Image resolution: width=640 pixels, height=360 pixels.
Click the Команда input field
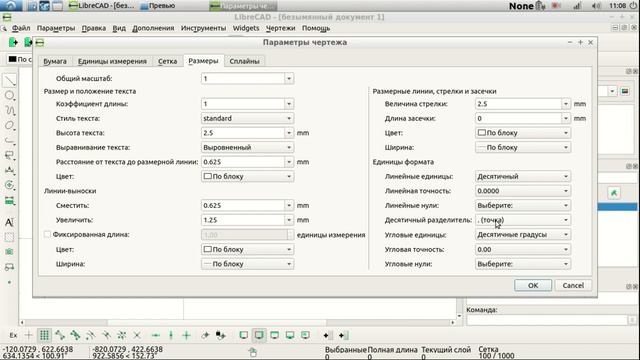[x=547, y=320]
